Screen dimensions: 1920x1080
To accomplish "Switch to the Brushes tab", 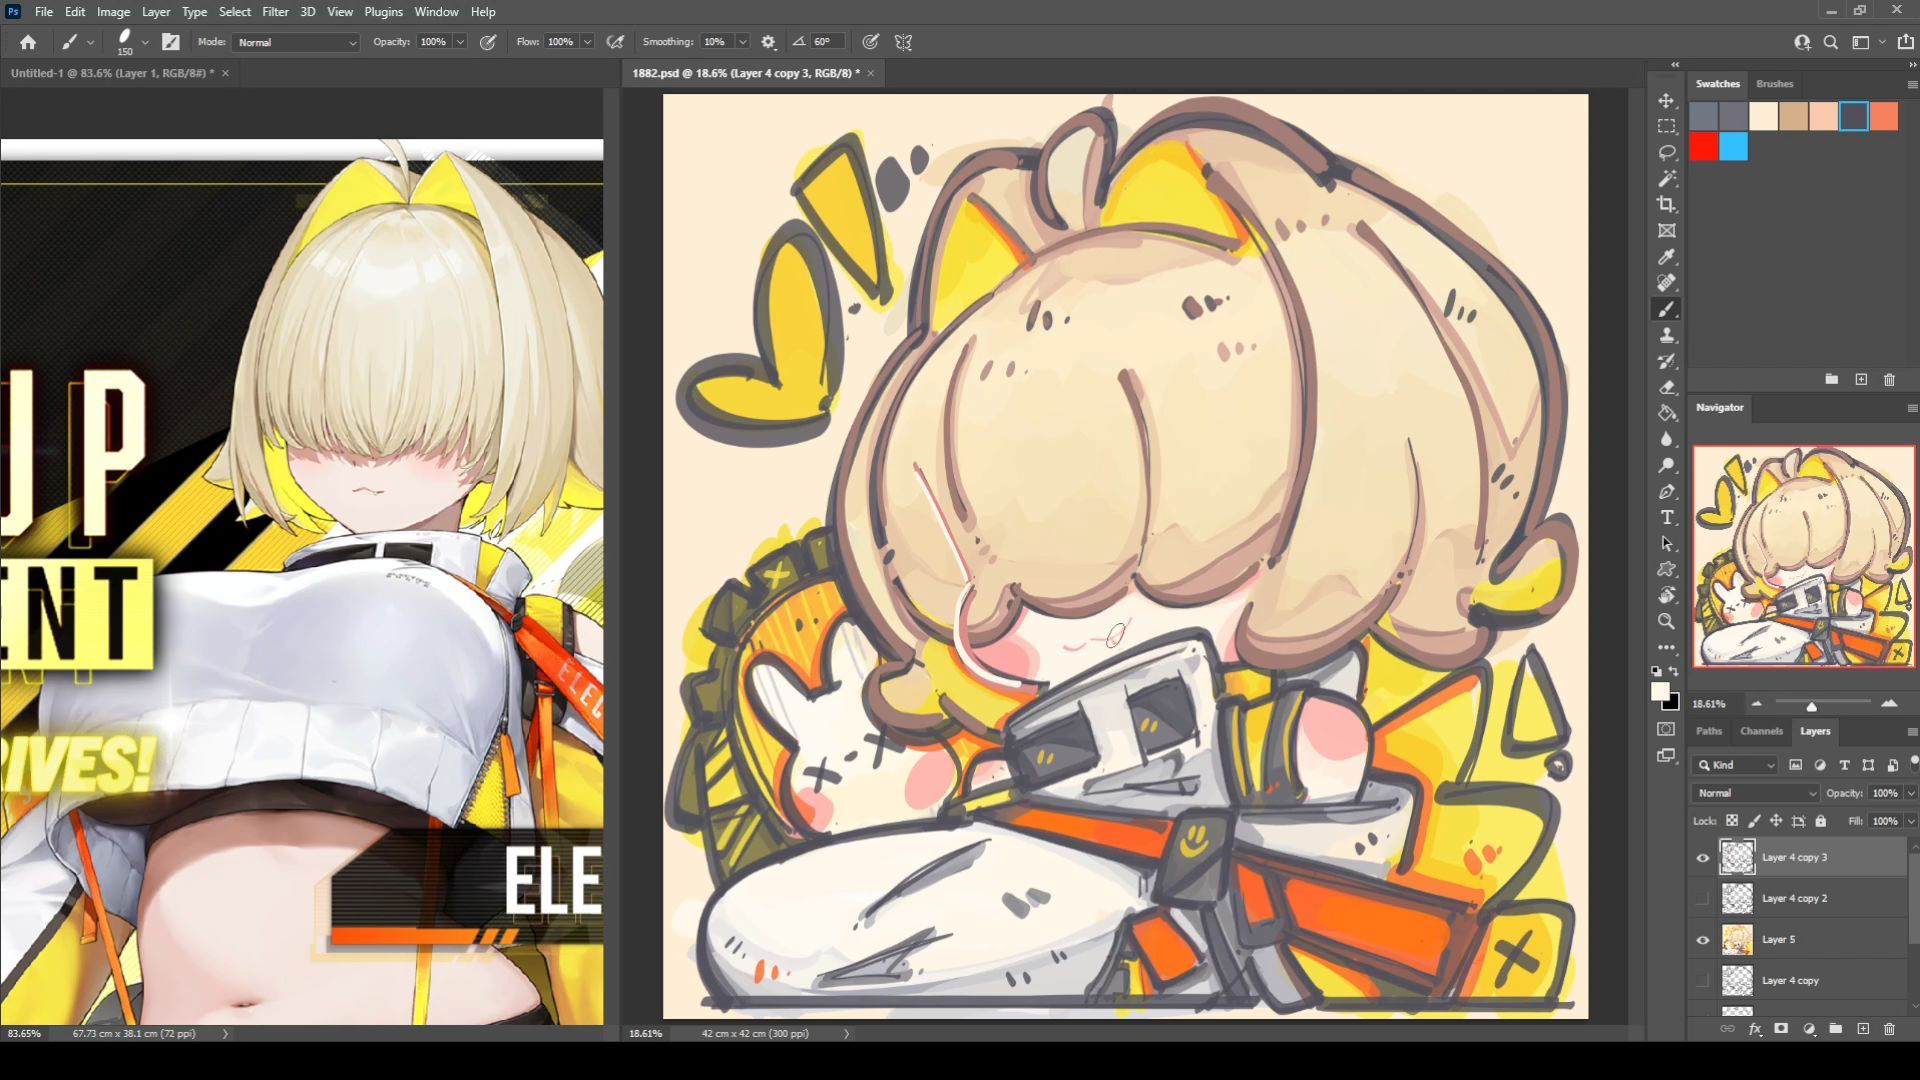I will [x=1775, y=84].
